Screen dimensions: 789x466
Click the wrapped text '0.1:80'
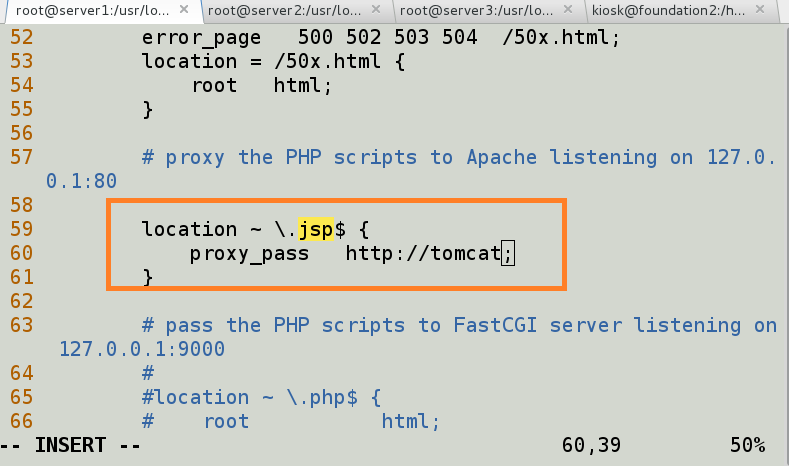(x=82, y=181)
